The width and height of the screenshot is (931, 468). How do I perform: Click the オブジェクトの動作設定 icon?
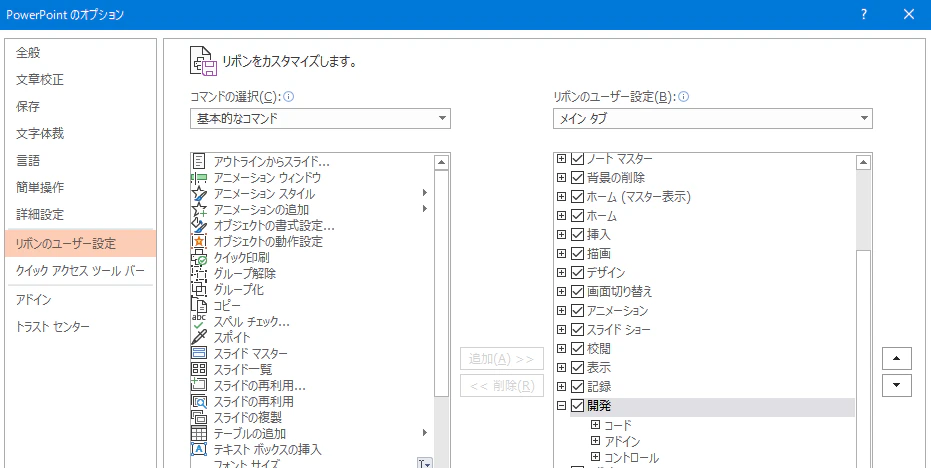[200, 242]
